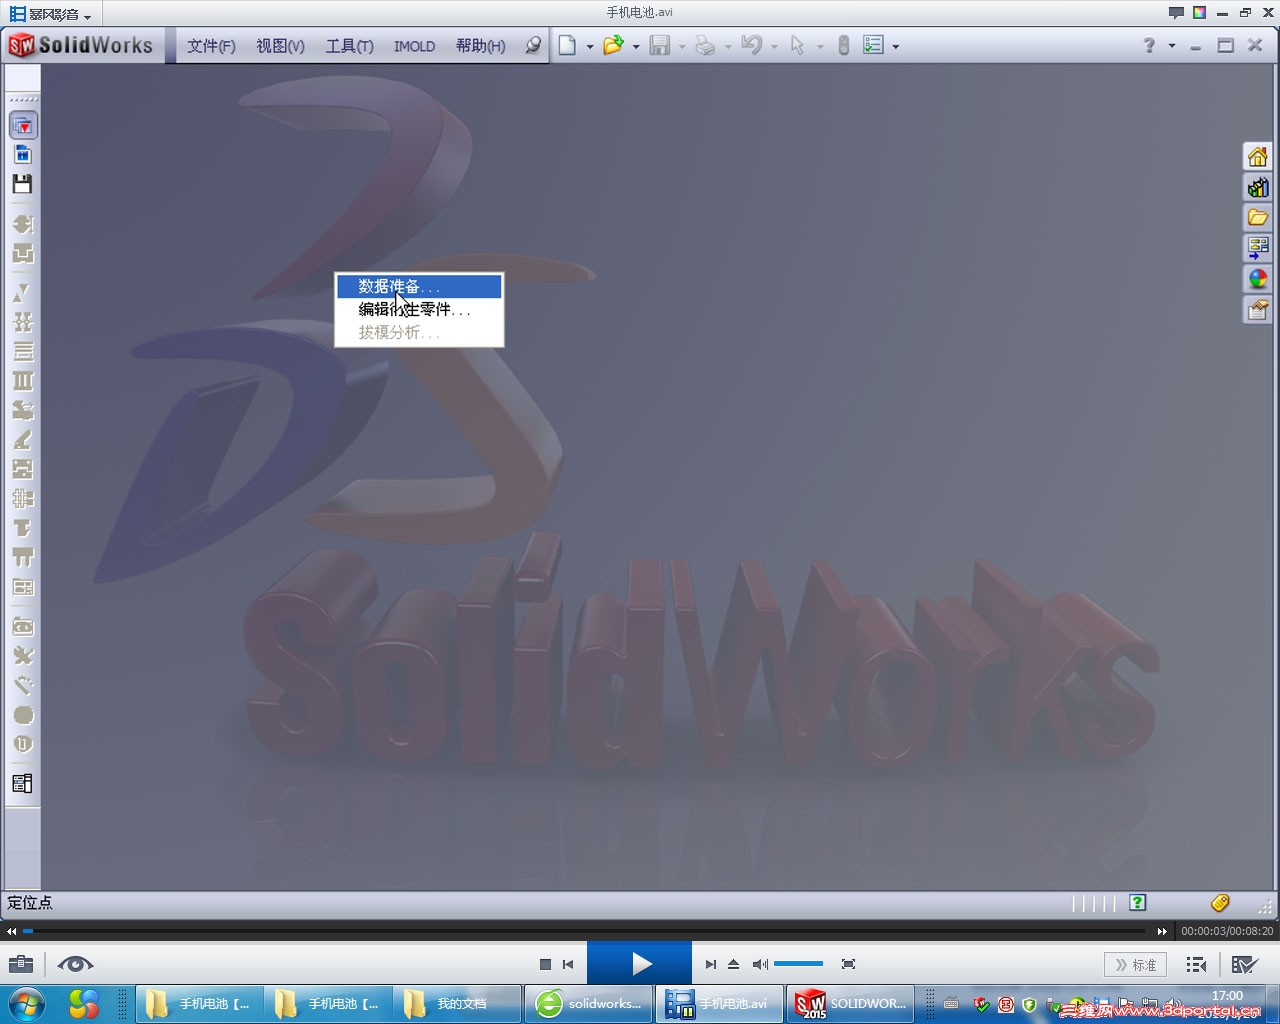Click the SolidWorks search icon next to Help menu
This screenshot has height=1024, width=1280.
(x=533, y=46)
